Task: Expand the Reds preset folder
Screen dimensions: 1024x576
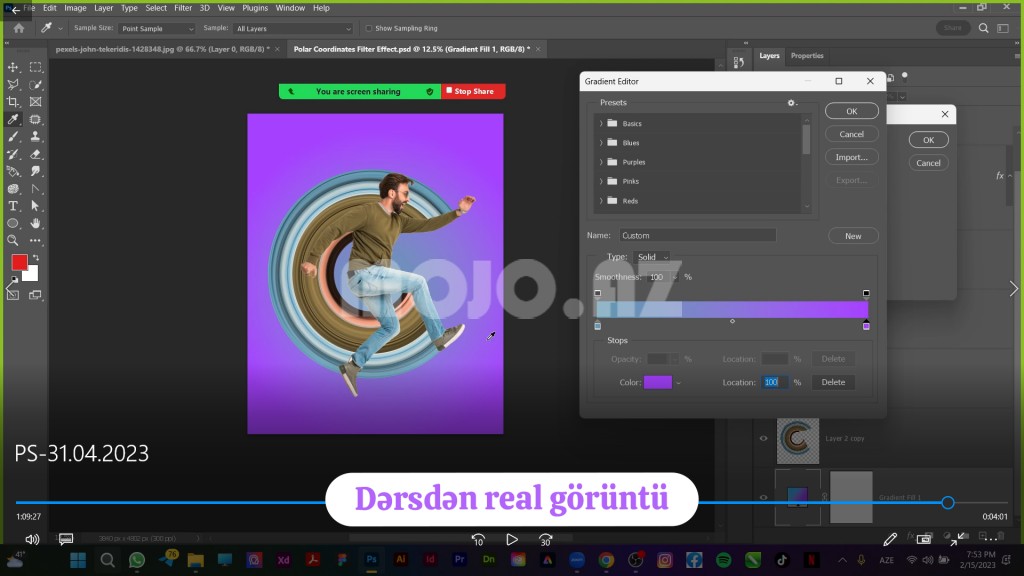Action: [x=601, y=200]
